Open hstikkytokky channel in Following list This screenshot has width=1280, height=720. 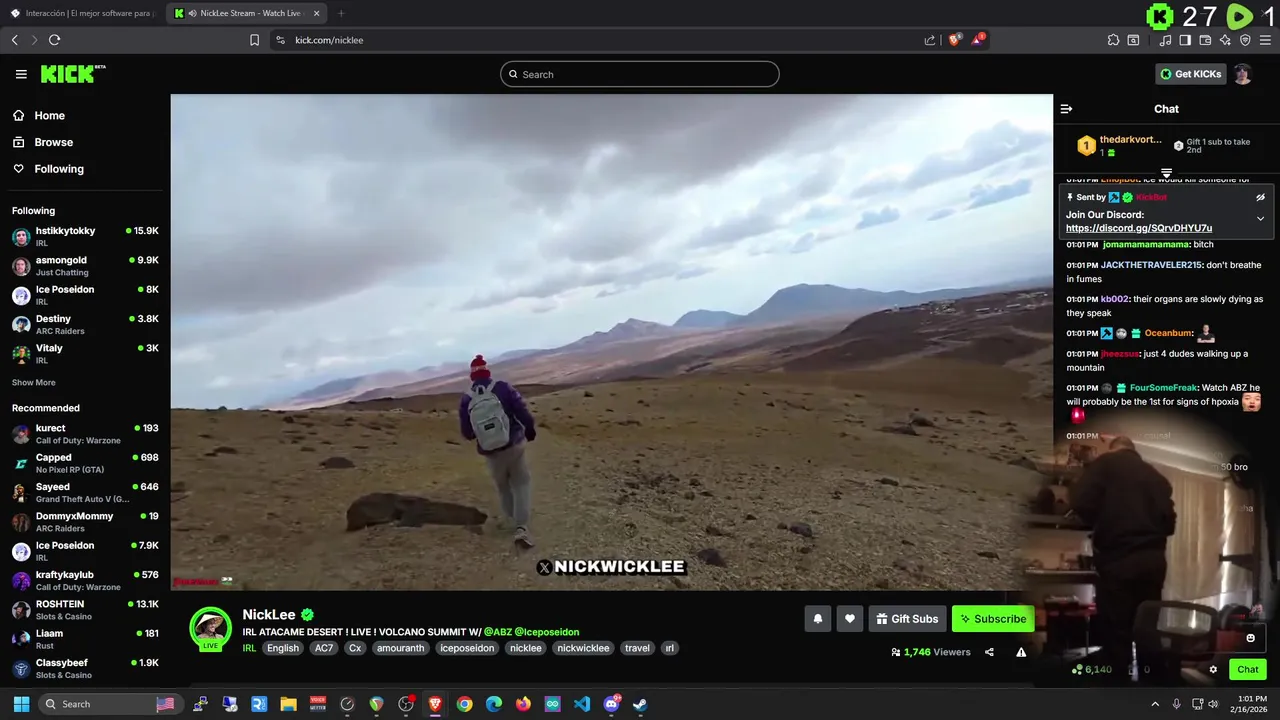click(85, 236)
